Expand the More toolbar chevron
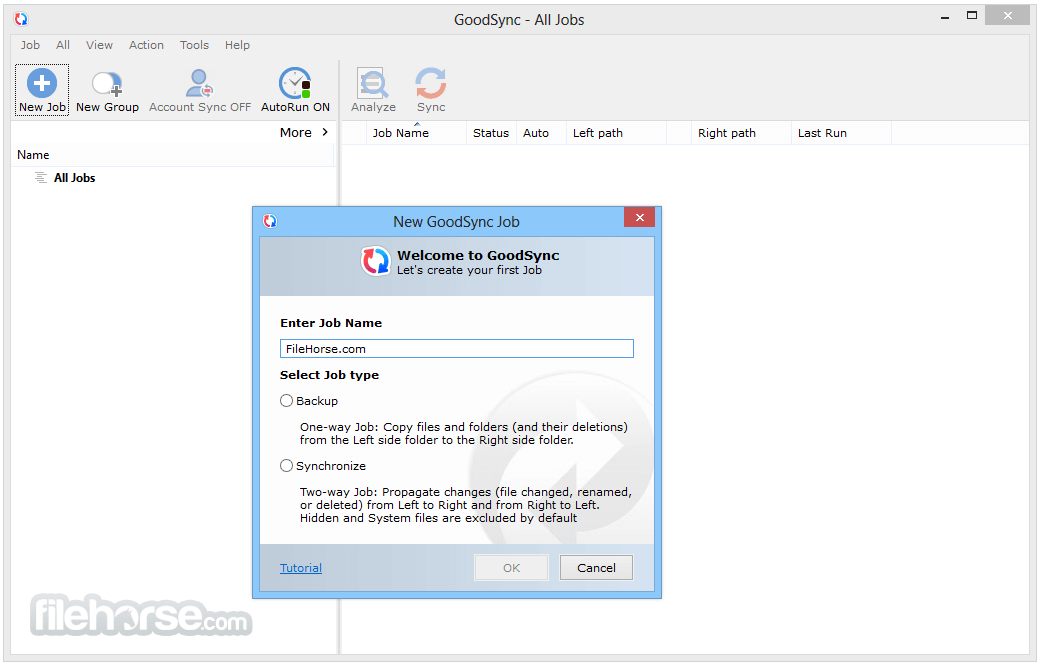 (325, 132)
